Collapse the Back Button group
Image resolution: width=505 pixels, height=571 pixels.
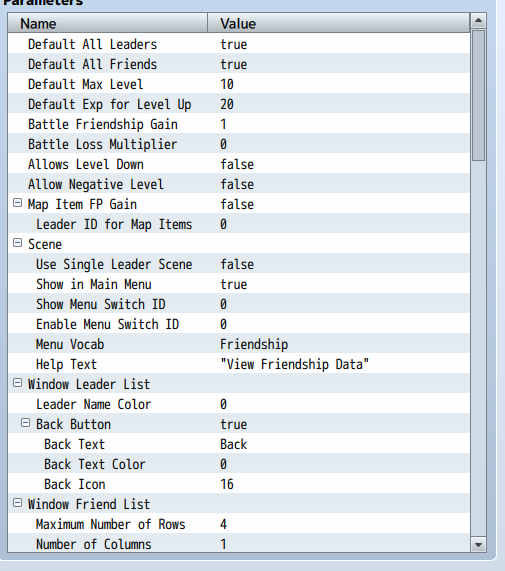pos(25,423)
